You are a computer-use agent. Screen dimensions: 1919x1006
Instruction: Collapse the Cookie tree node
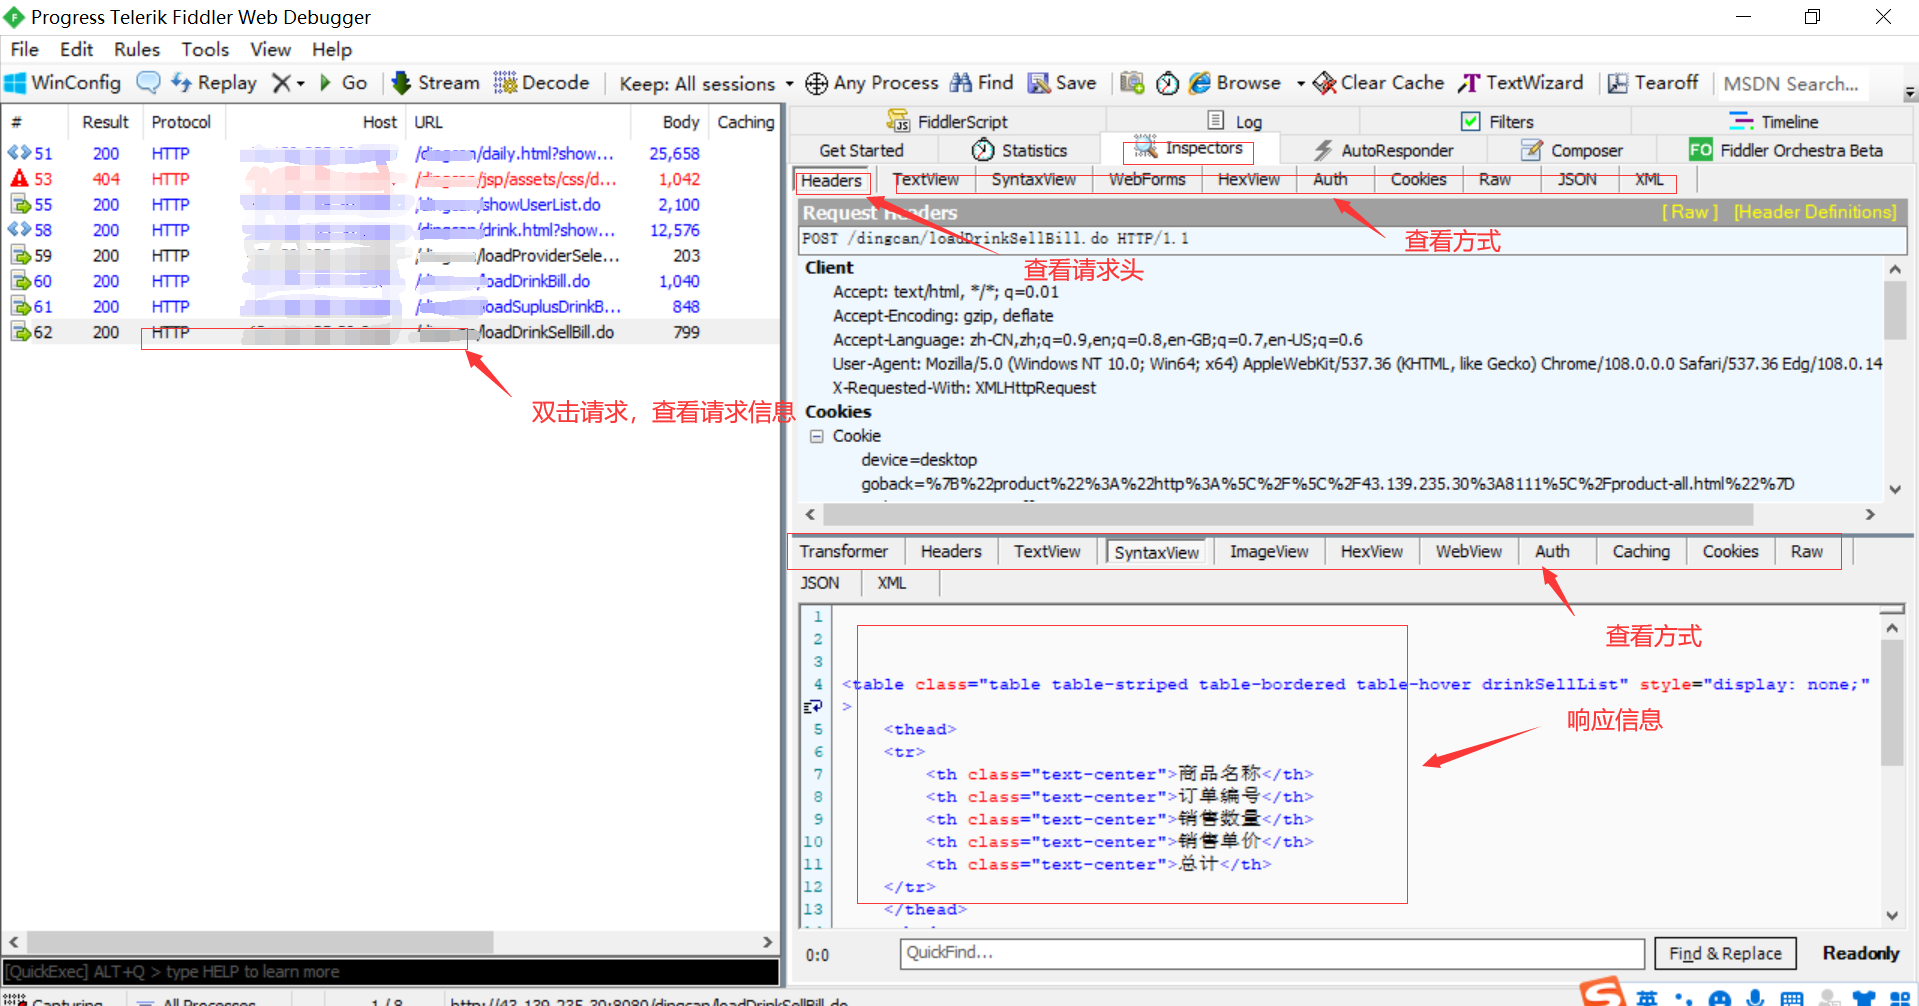[817, 436]
